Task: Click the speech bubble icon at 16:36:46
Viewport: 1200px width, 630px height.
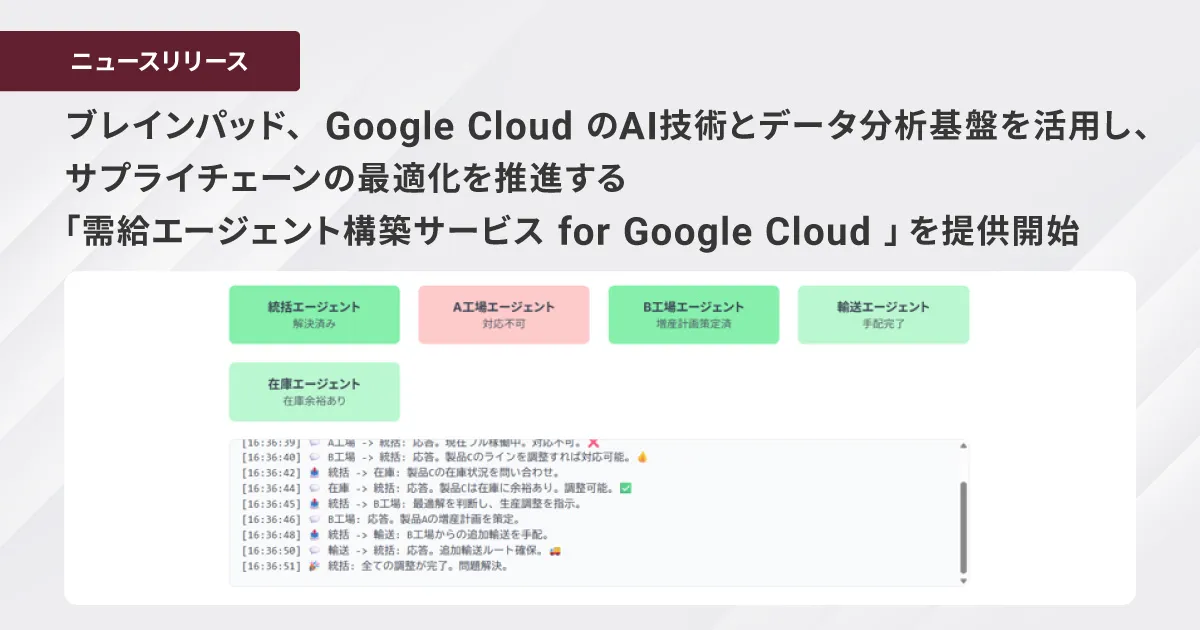Action: point(314,520)
